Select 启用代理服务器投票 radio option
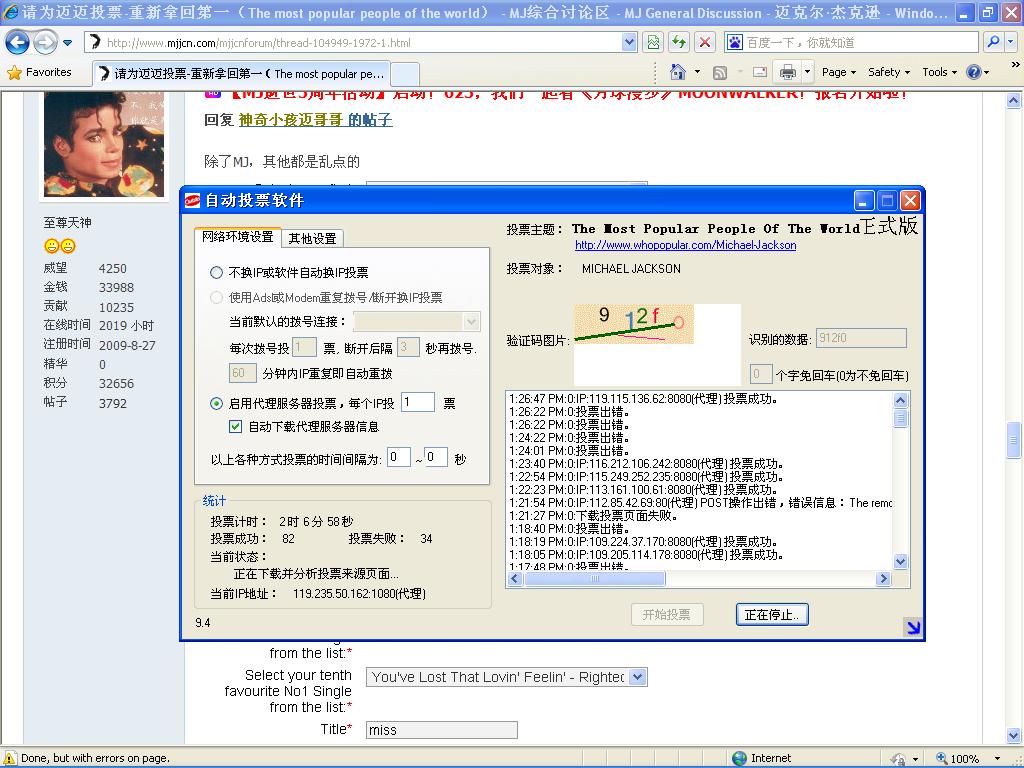This screenshot has height=768, width=1024. [x=217, y=404]
